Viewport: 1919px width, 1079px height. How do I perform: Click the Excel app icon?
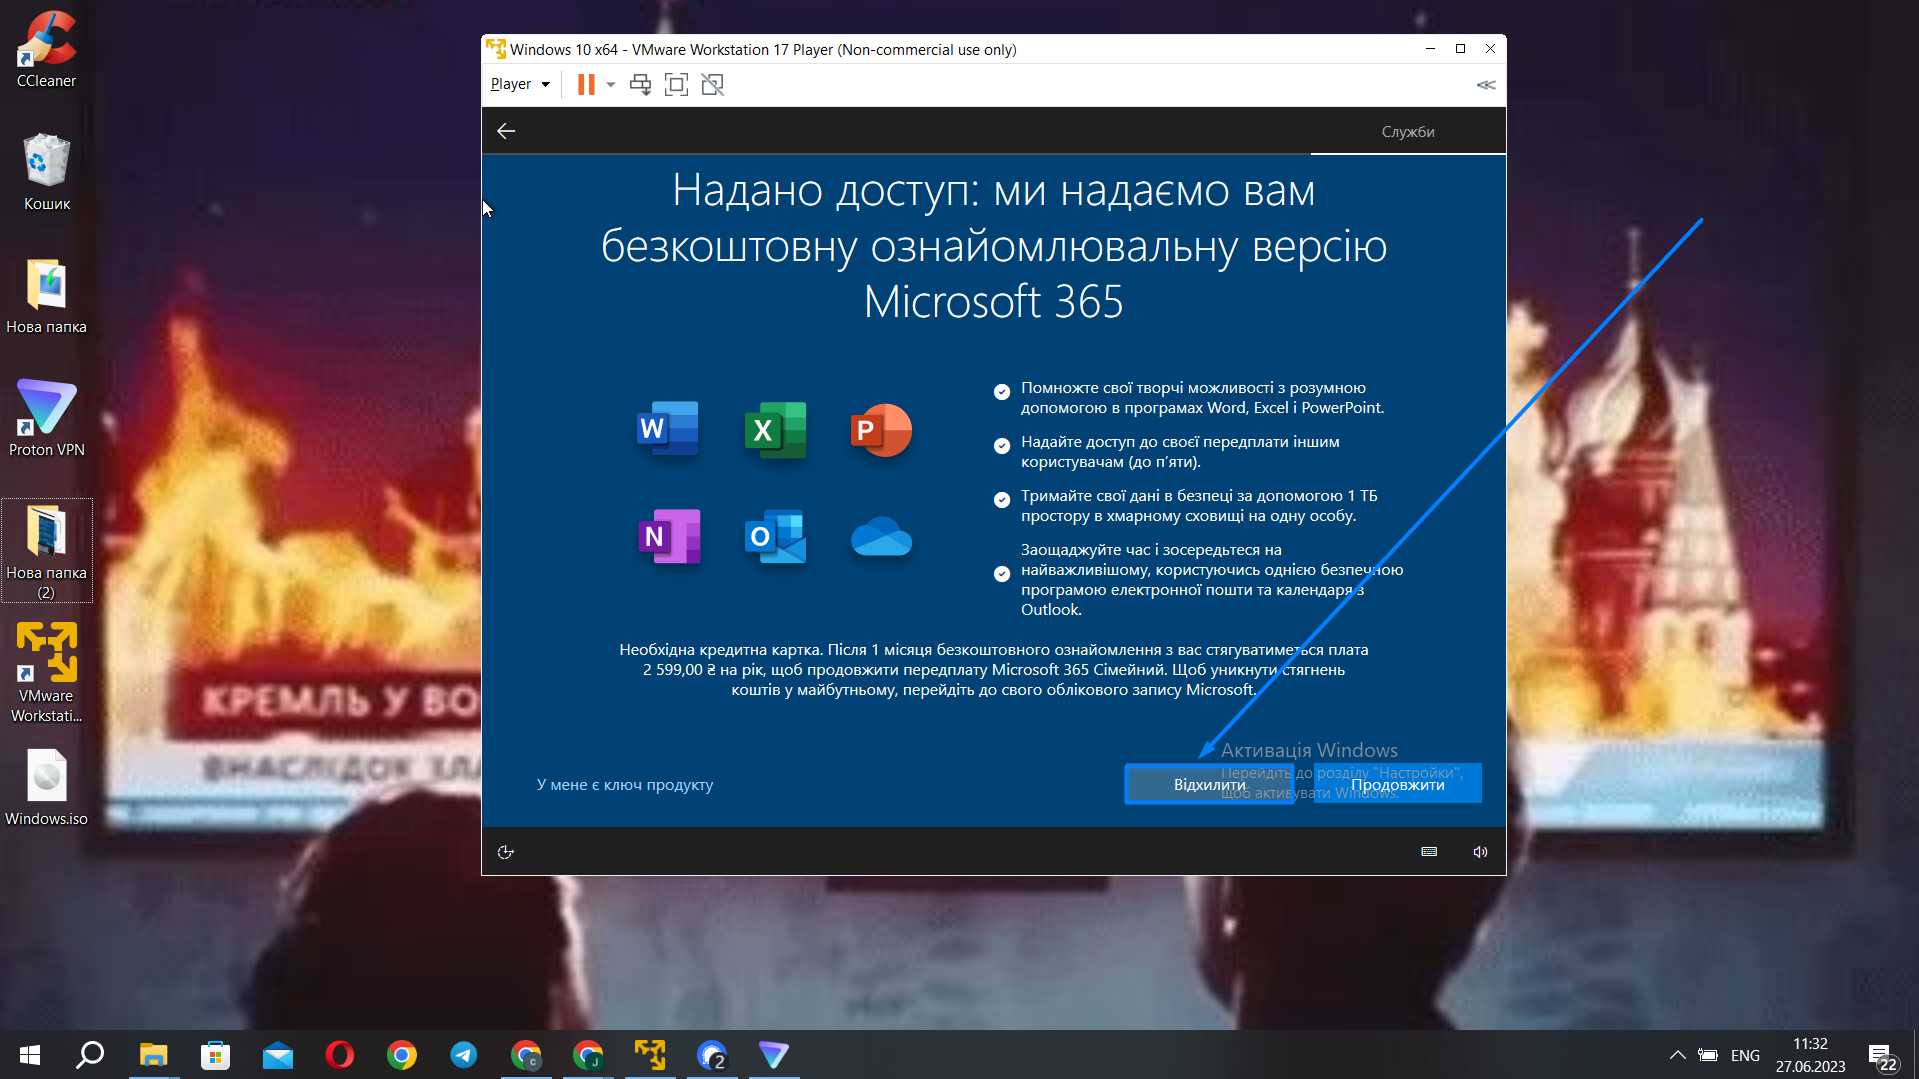pos(775,430)
